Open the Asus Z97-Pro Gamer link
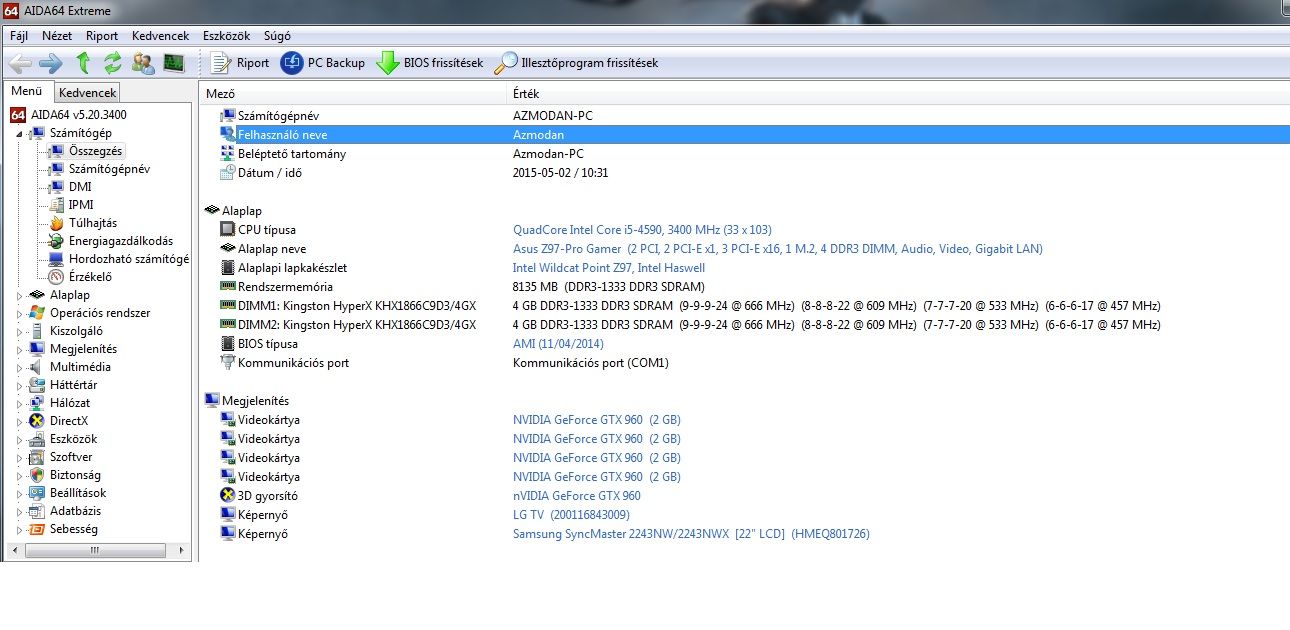Viewport: 1290px width, 630px height. (778, 249)
